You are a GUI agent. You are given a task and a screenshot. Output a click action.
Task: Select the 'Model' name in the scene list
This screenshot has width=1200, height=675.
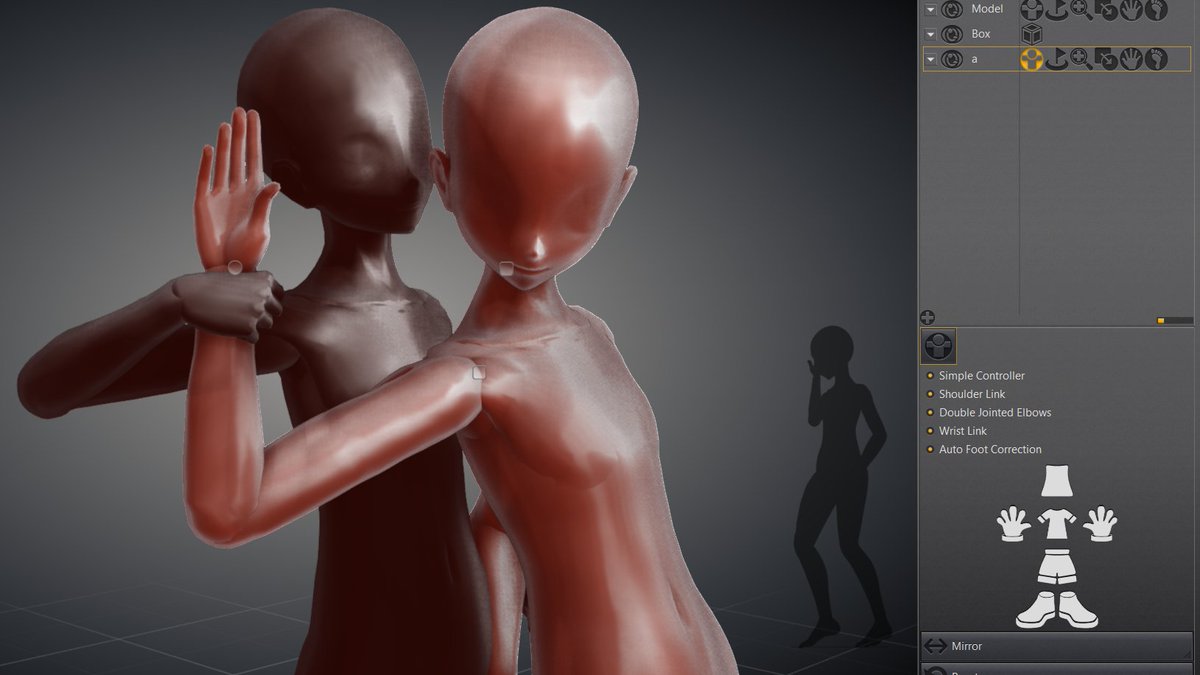pyautogui.click(x=987, y=9)
